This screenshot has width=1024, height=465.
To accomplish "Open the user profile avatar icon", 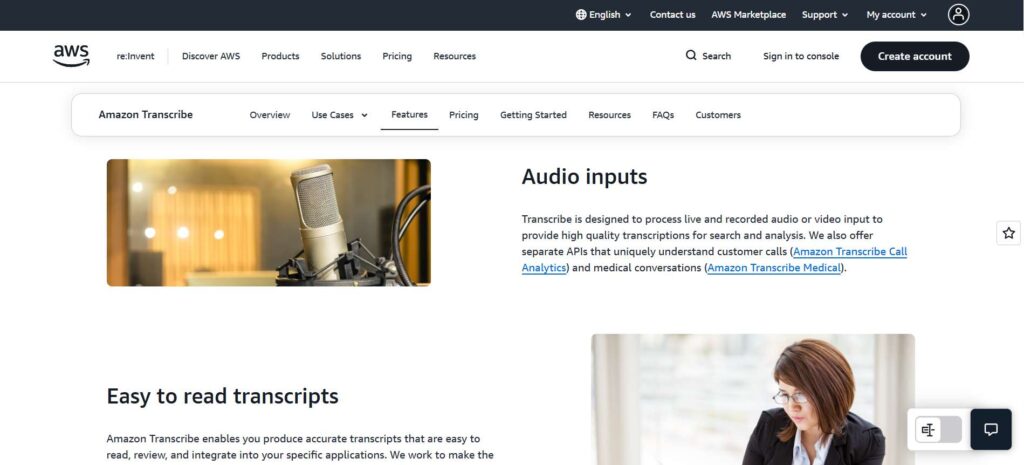I will 958,14.
